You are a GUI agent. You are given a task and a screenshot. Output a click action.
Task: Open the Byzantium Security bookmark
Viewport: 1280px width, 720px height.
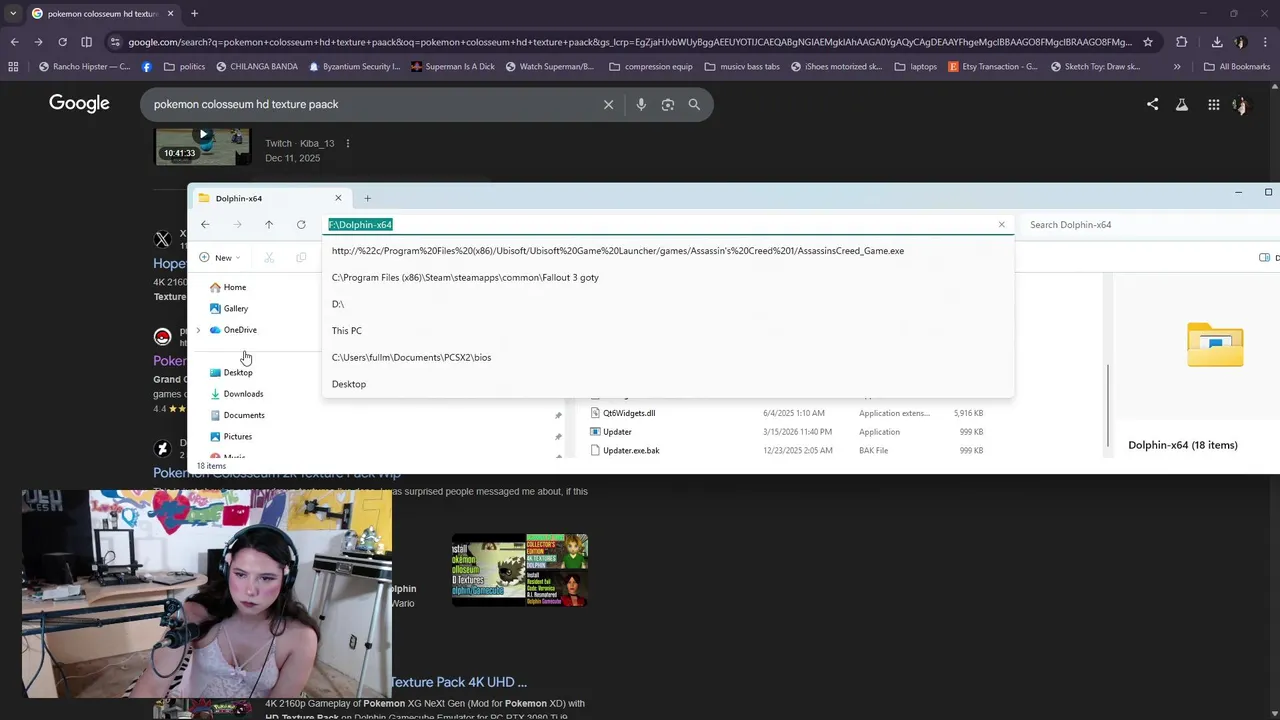354,67
